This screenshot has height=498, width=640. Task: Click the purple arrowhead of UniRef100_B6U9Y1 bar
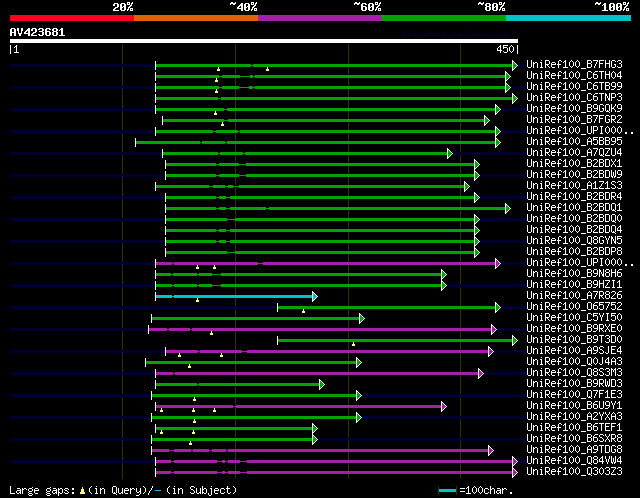point(444,407)
